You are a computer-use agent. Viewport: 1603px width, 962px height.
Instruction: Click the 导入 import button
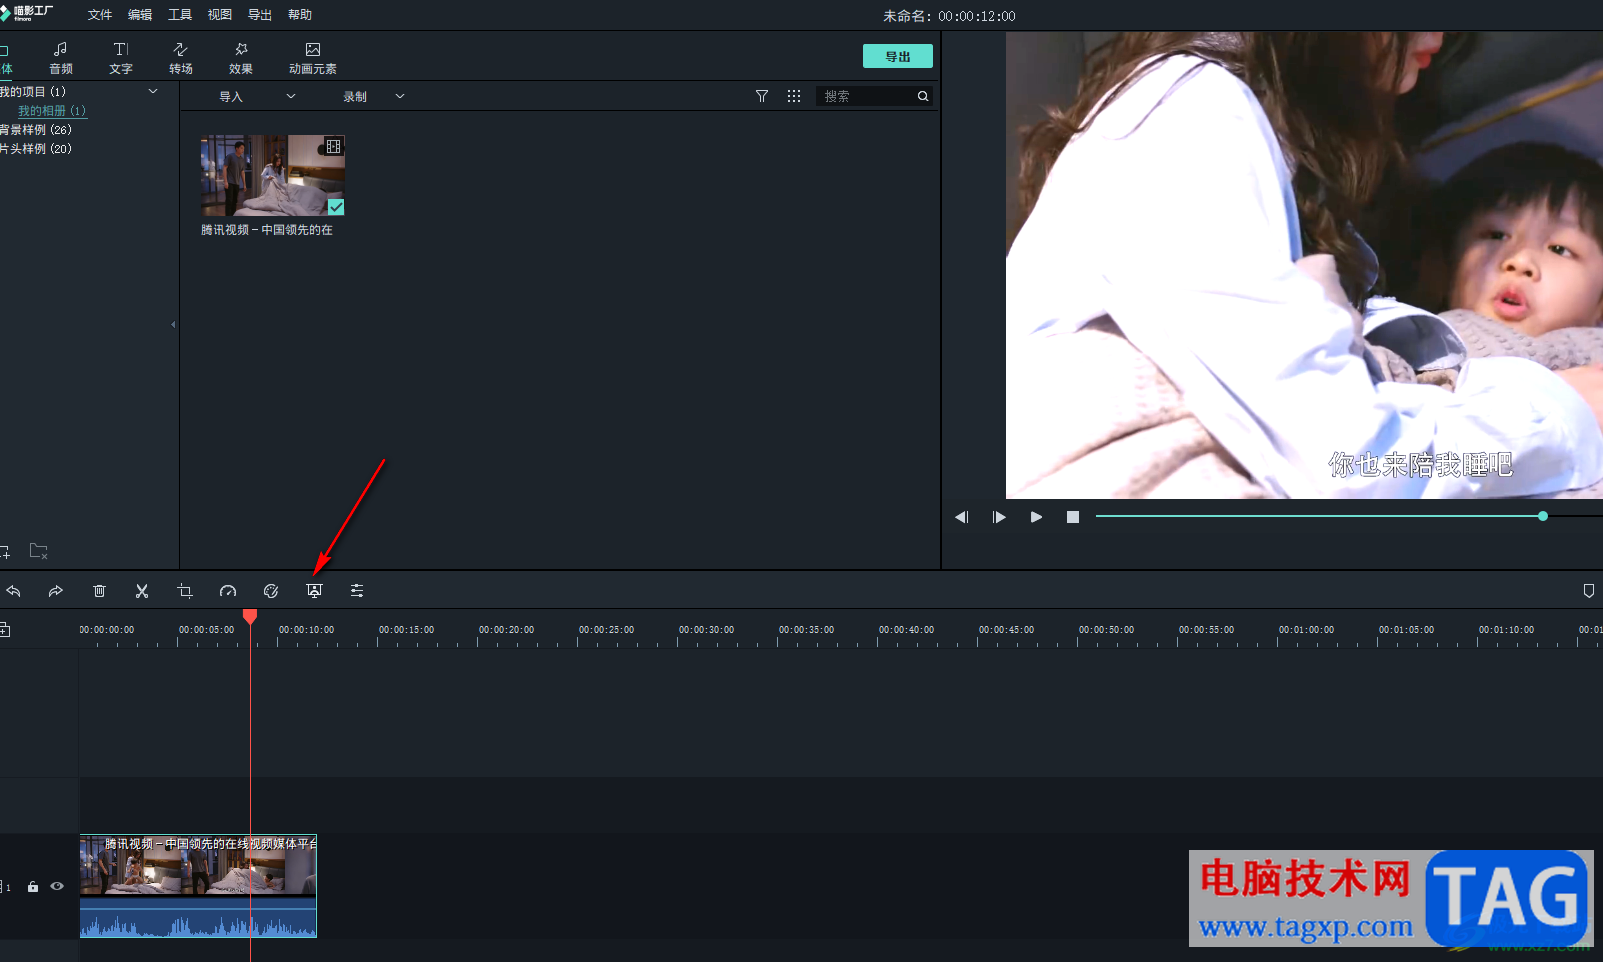point(231,97)
